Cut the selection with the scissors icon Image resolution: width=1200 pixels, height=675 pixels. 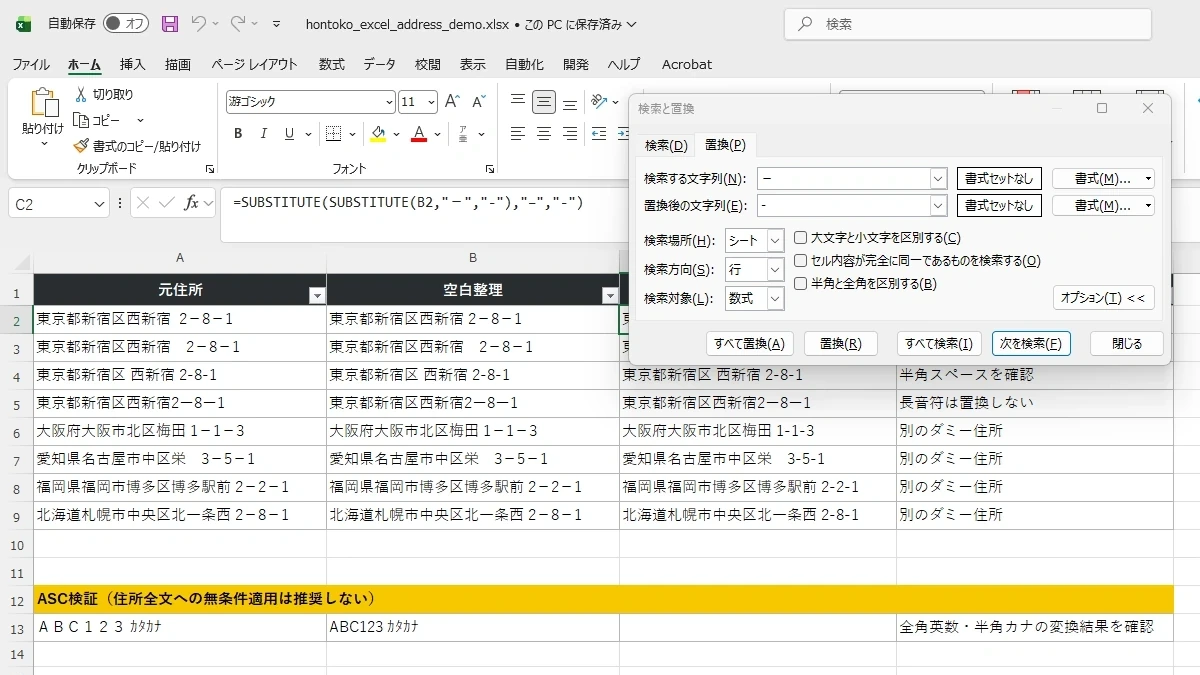pos(81,94)
